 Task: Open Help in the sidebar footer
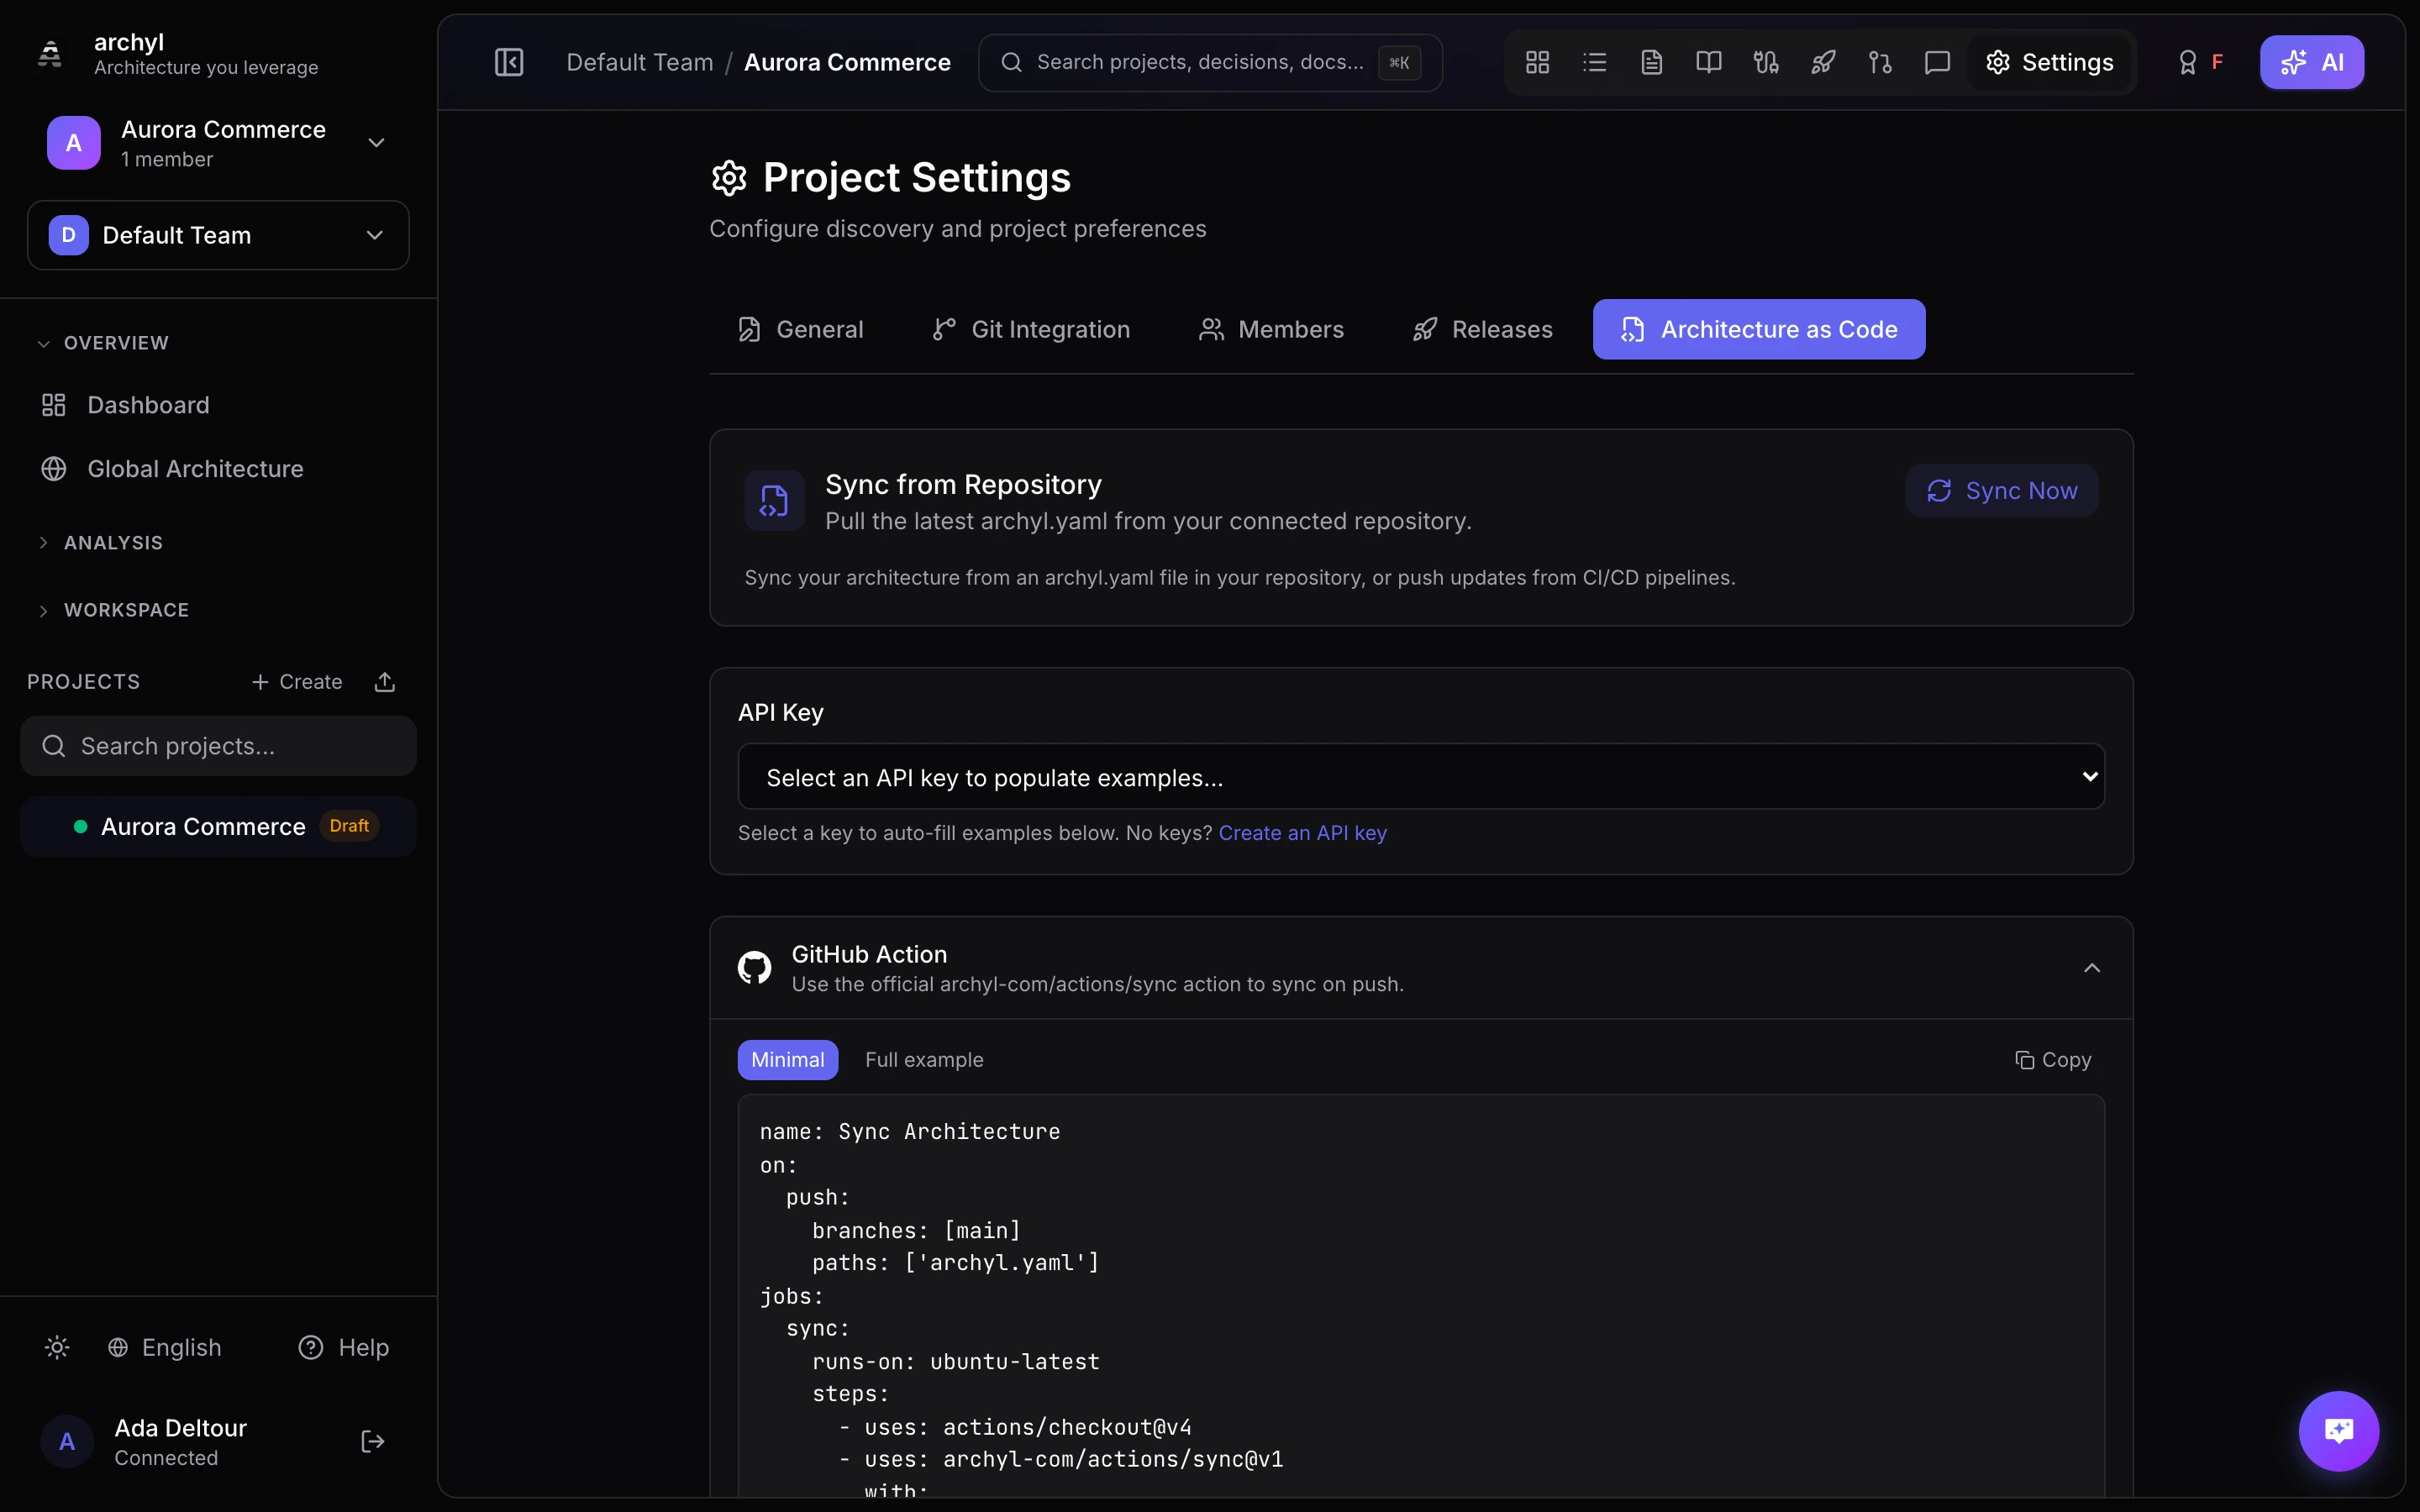coord(344,1348)
